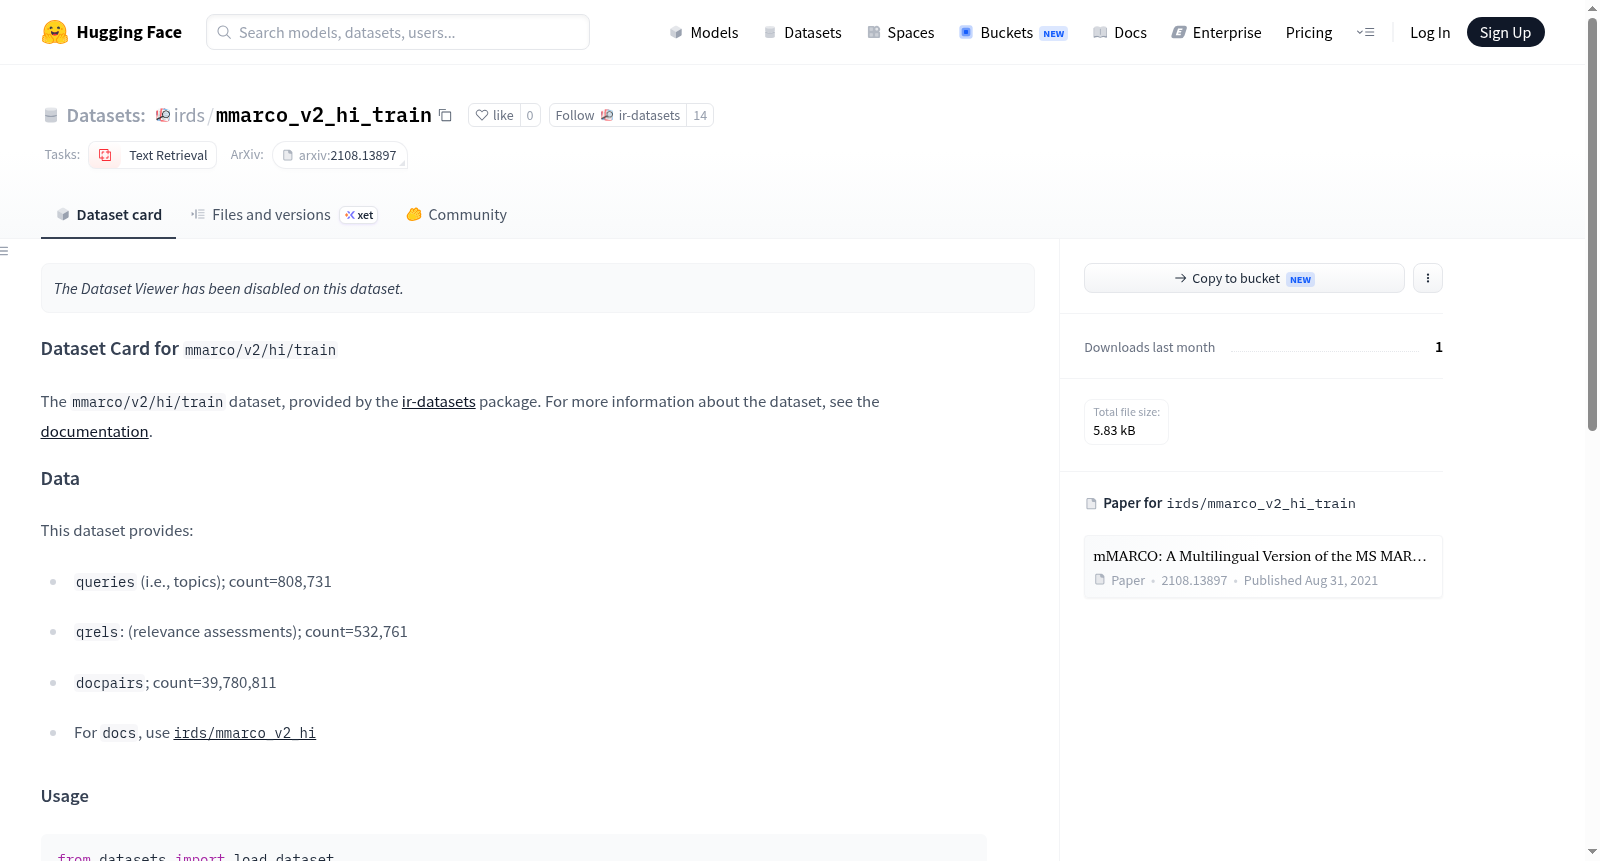This screenshot has width=1600, height=861.
Task: Click the 'Downloads last month' label
Action: pos(1149,347)
